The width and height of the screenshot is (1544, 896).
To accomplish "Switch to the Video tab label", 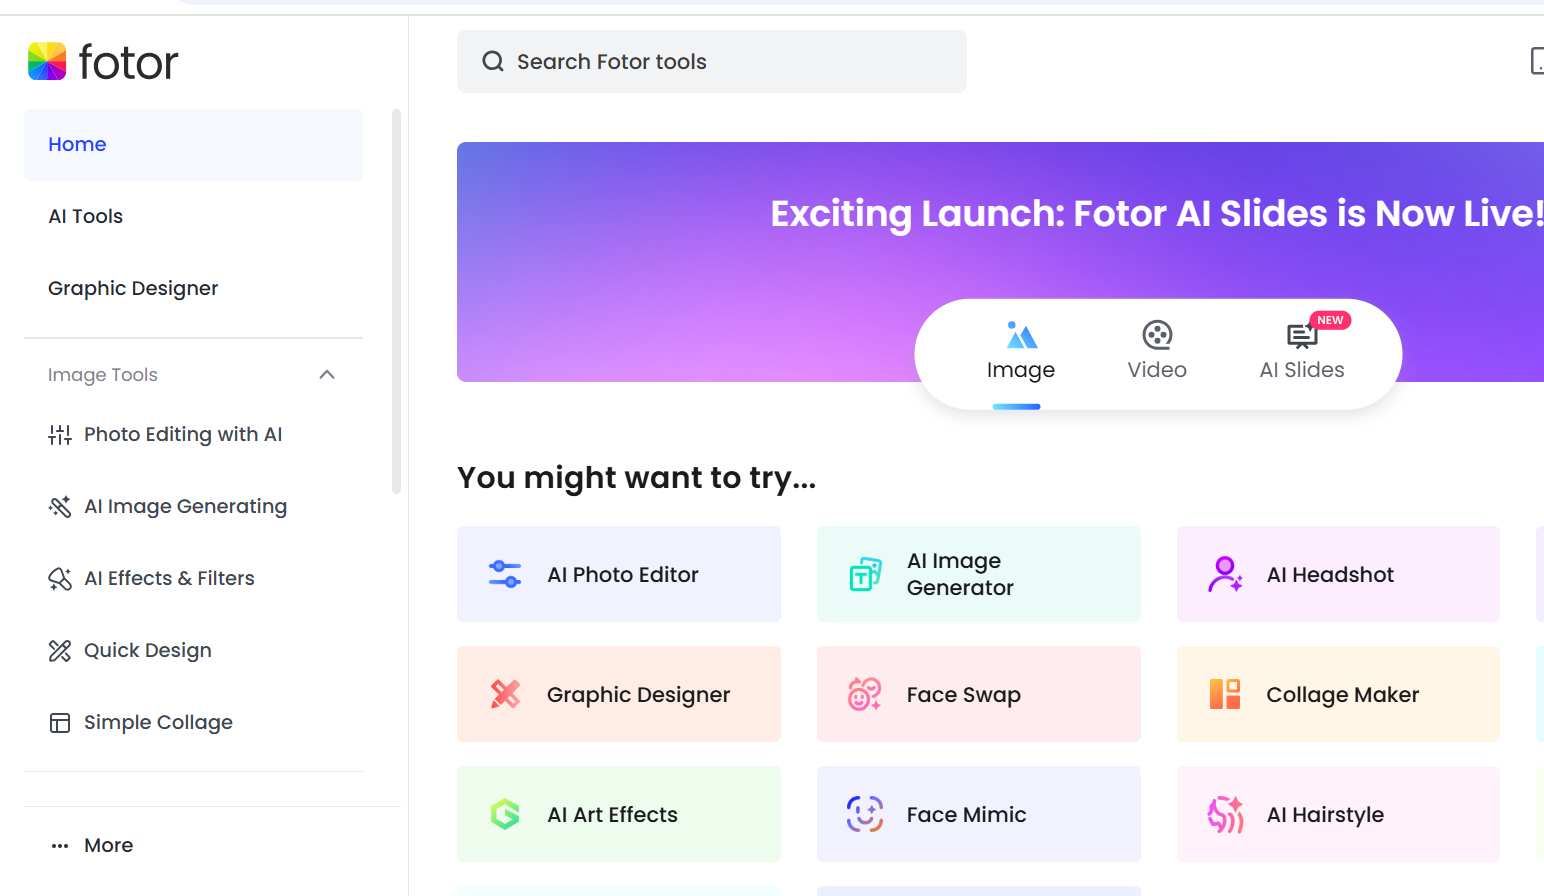I will tap(1157, 370).
